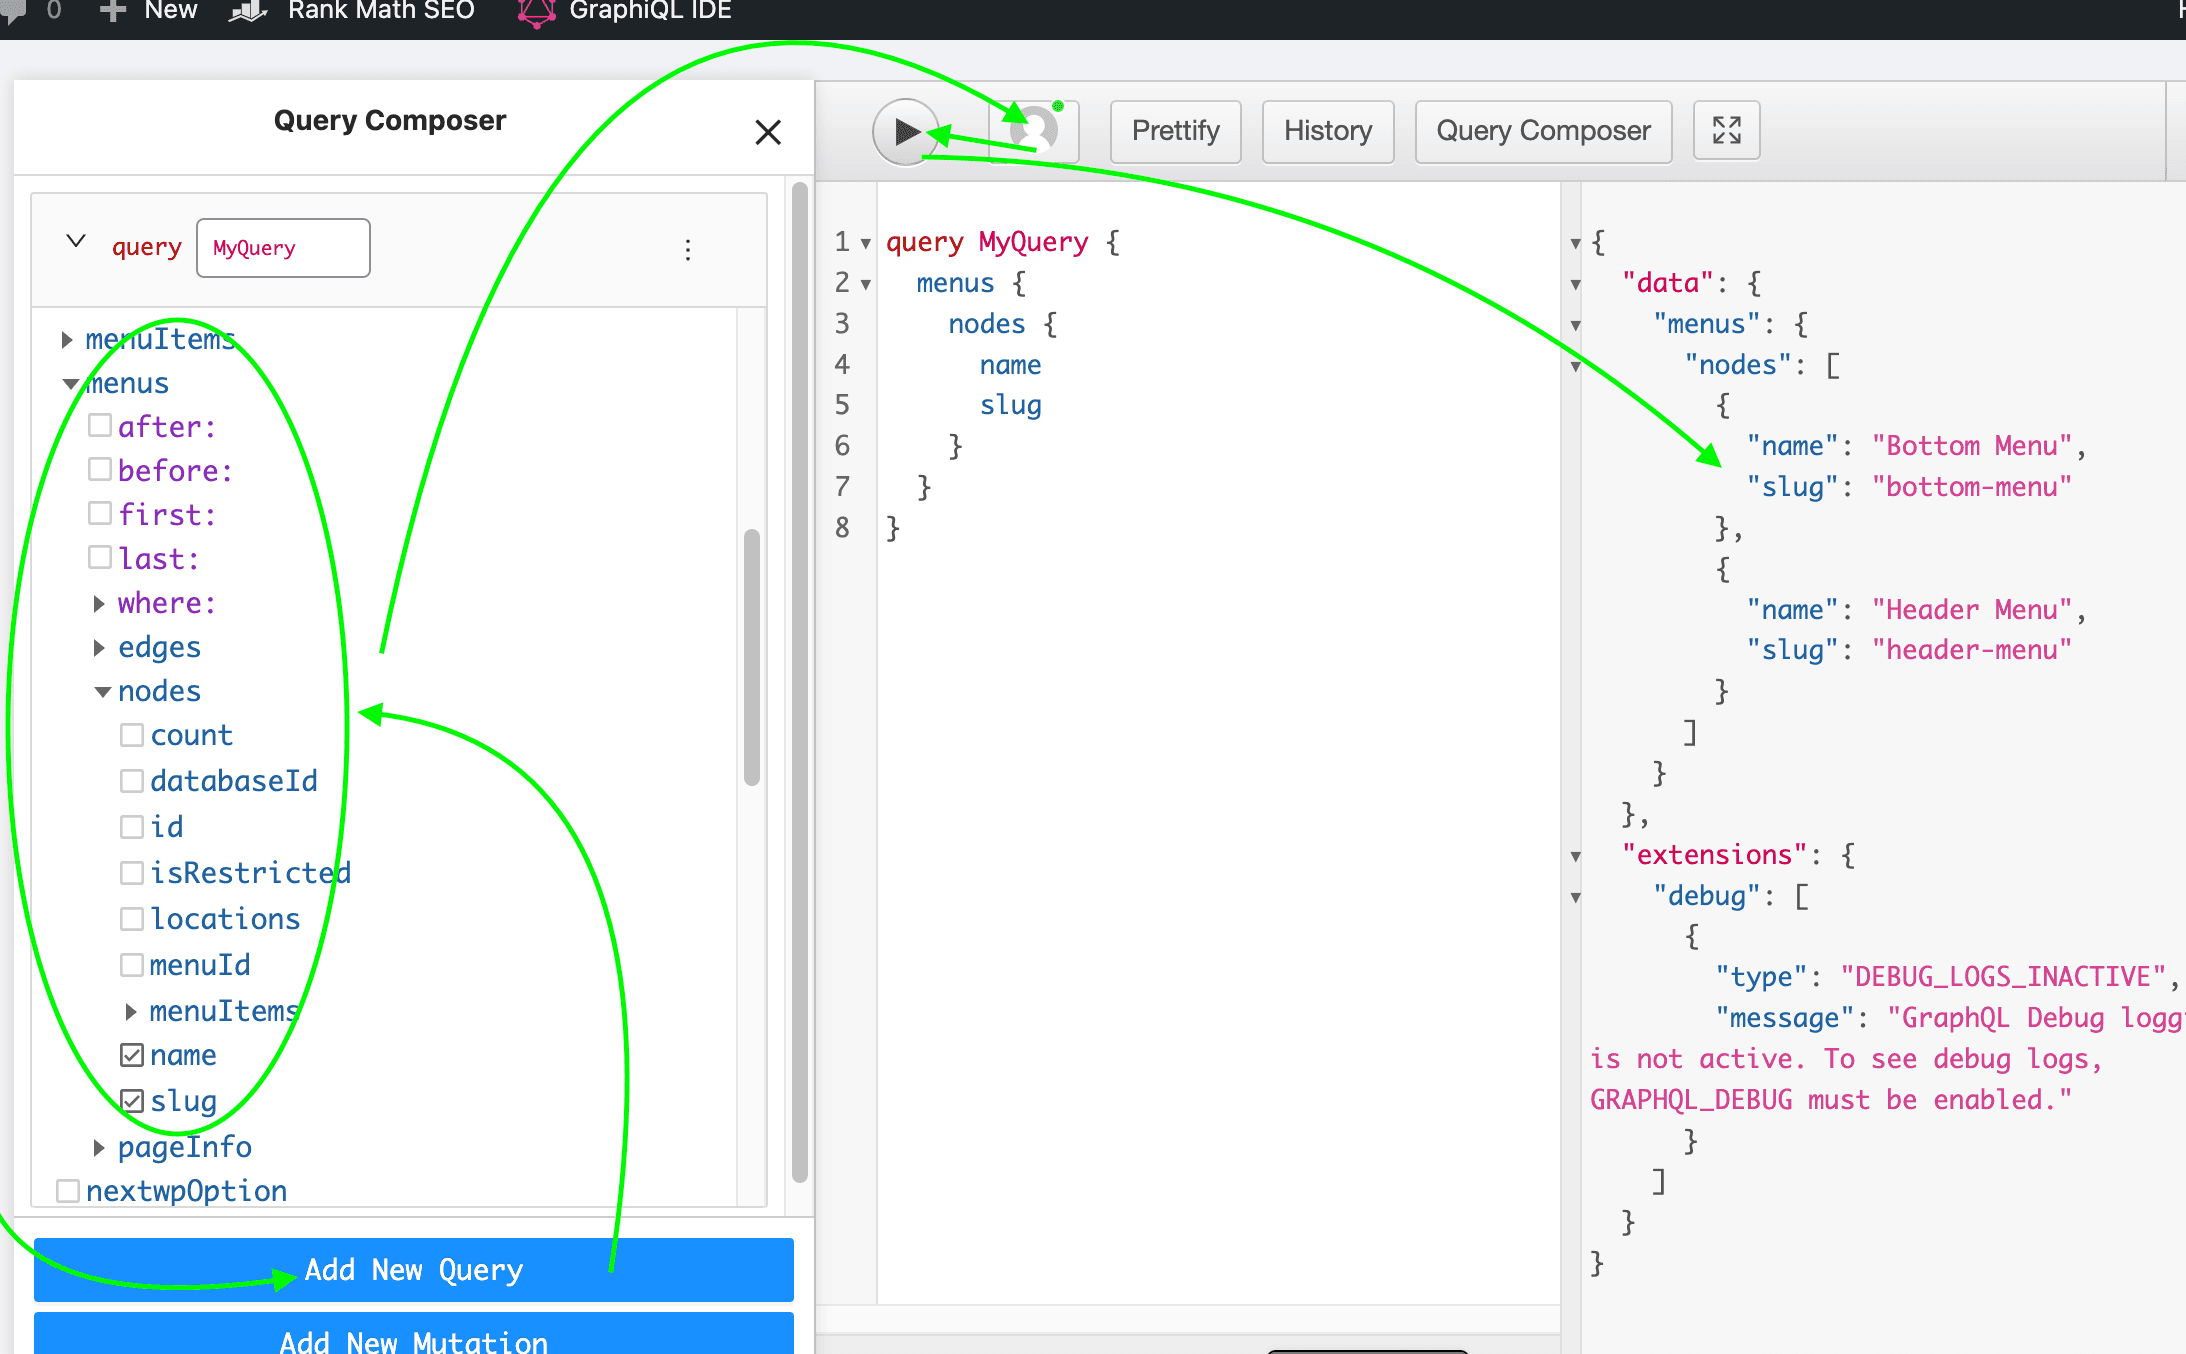Uncheck the slug field checkbox
Image resolution: width=2186 pixels, height=1354 pixels.
tap(132, 1101)
